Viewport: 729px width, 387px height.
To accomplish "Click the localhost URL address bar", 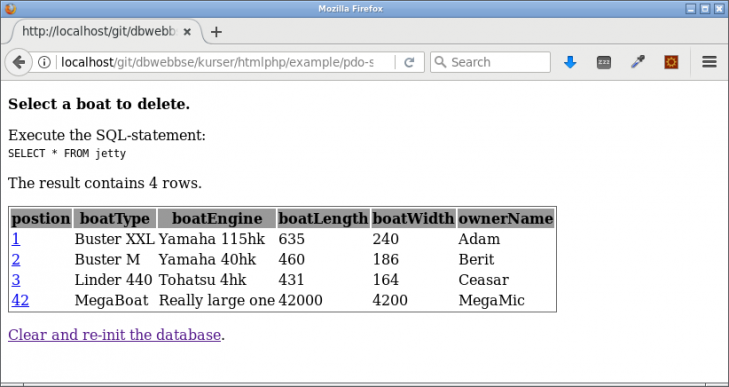I will pyautogui.click(x=216, y=62).
